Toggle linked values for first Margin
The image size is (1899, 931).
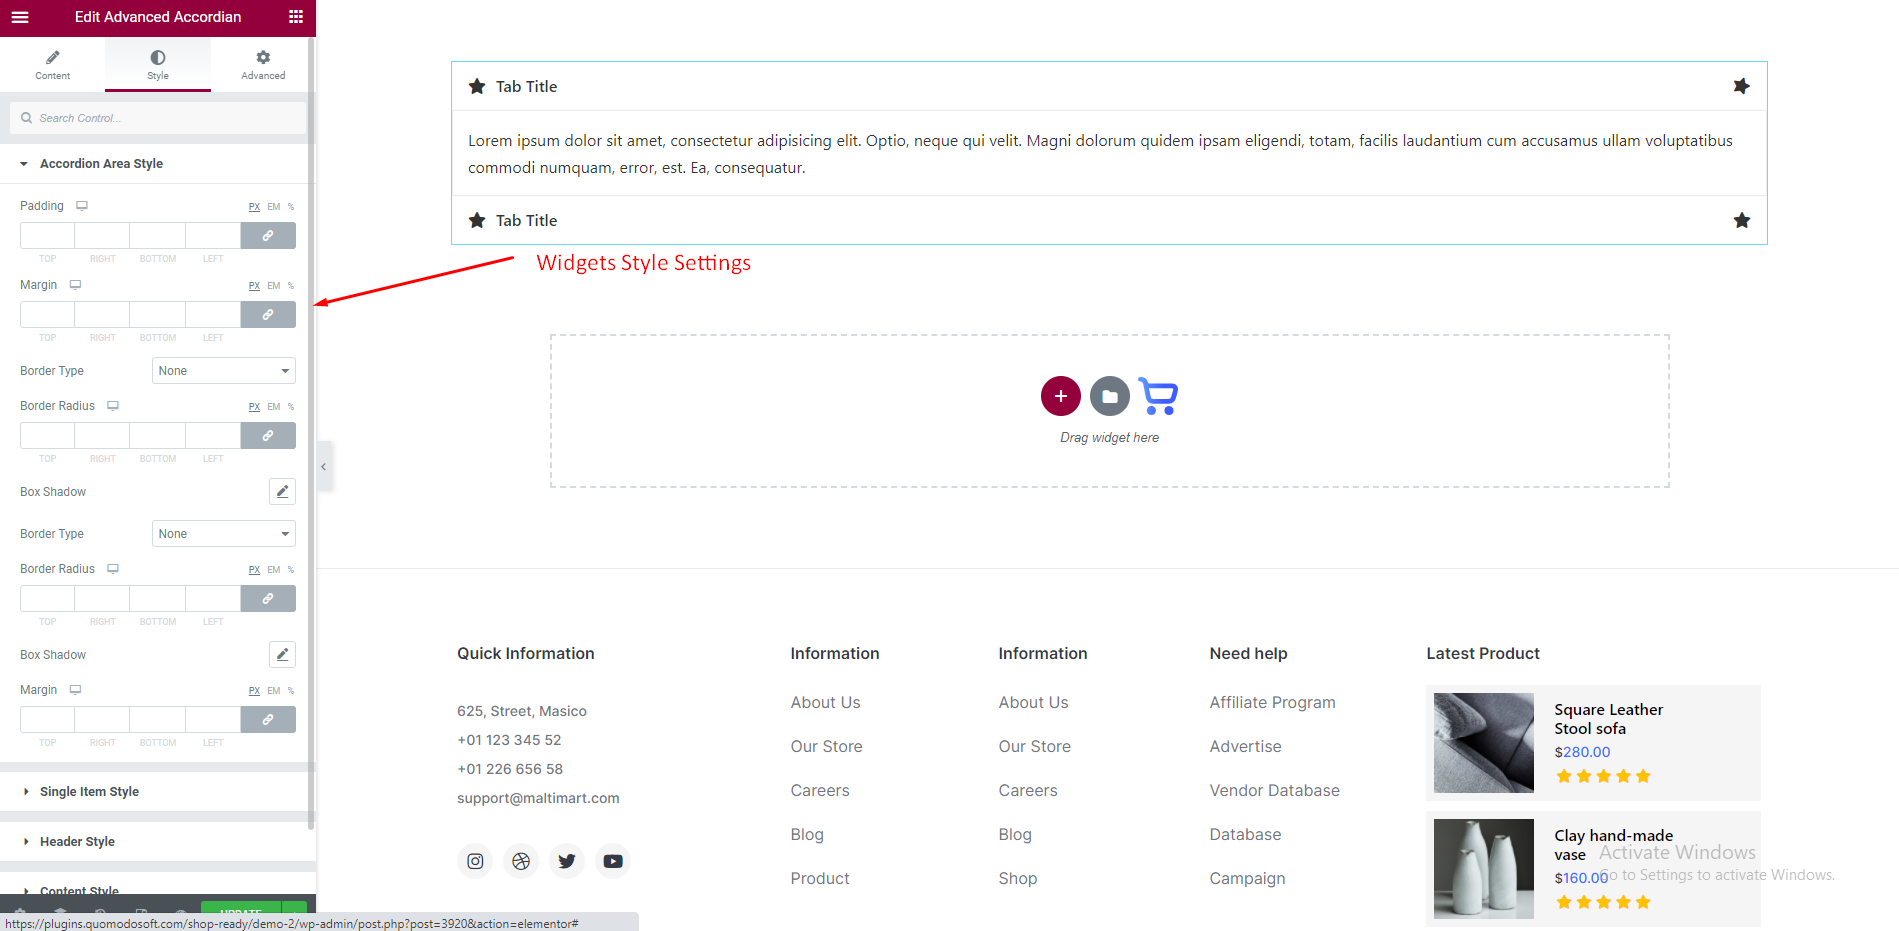click(268, 315)
